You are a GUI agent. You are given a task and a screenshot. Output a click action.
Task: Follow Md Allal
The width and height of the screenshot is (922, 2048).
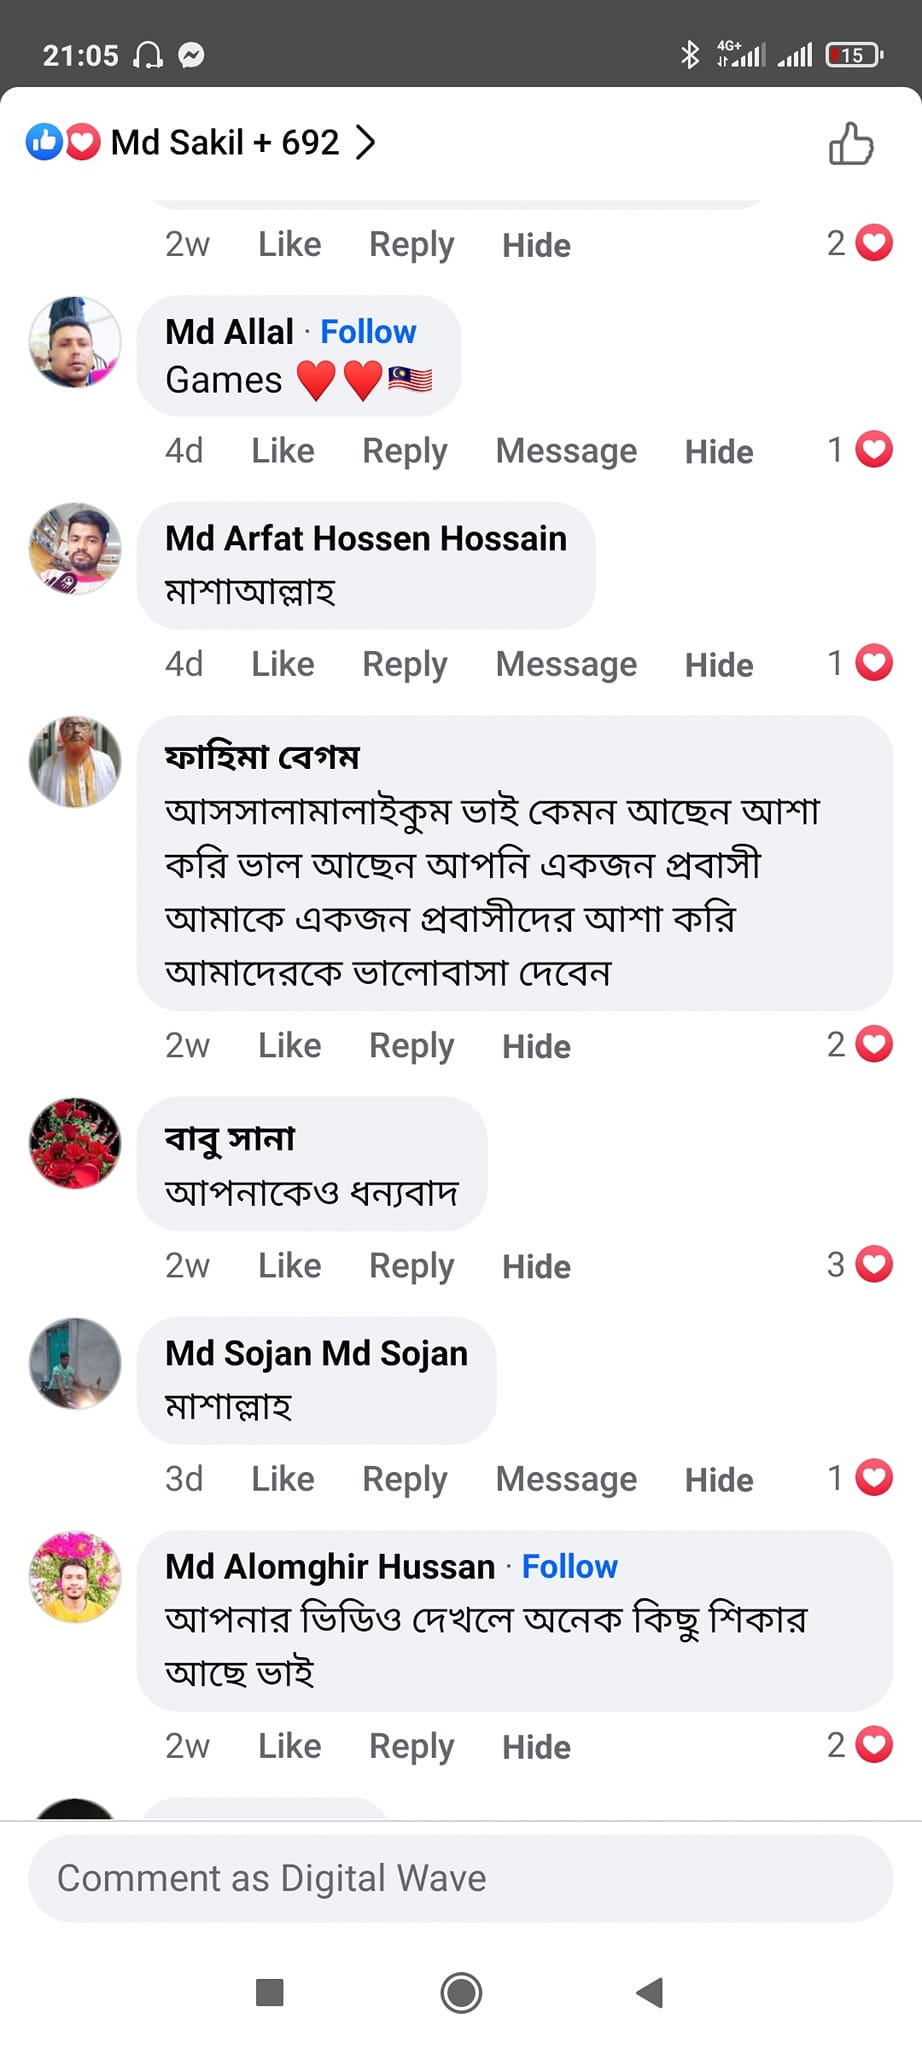(x=368, y=332)
